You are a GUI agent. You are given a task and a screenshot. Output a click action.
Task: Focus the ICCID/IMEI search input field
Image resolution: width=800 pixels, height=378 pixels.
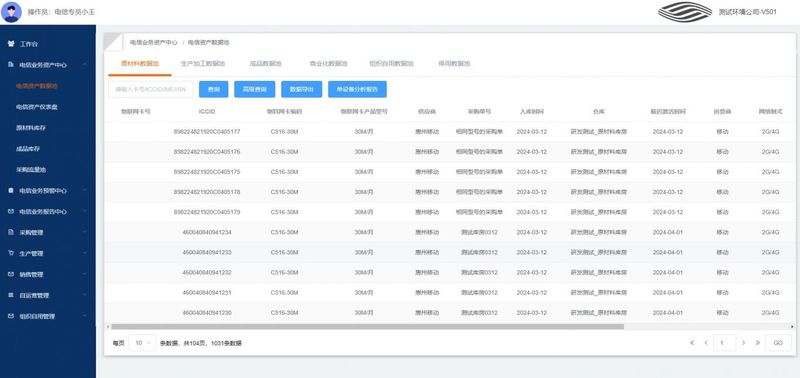pos(151,89)
